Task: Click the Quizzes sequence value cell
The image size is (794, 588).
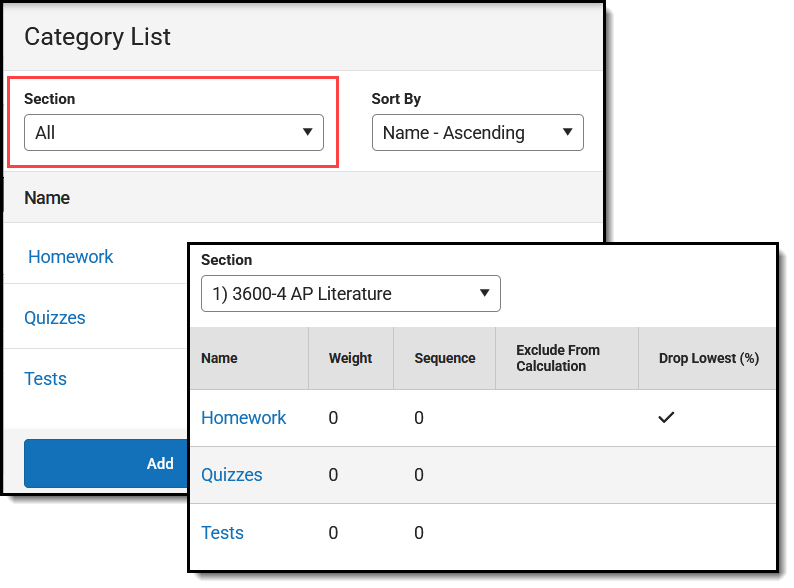Action: [419, 475]
